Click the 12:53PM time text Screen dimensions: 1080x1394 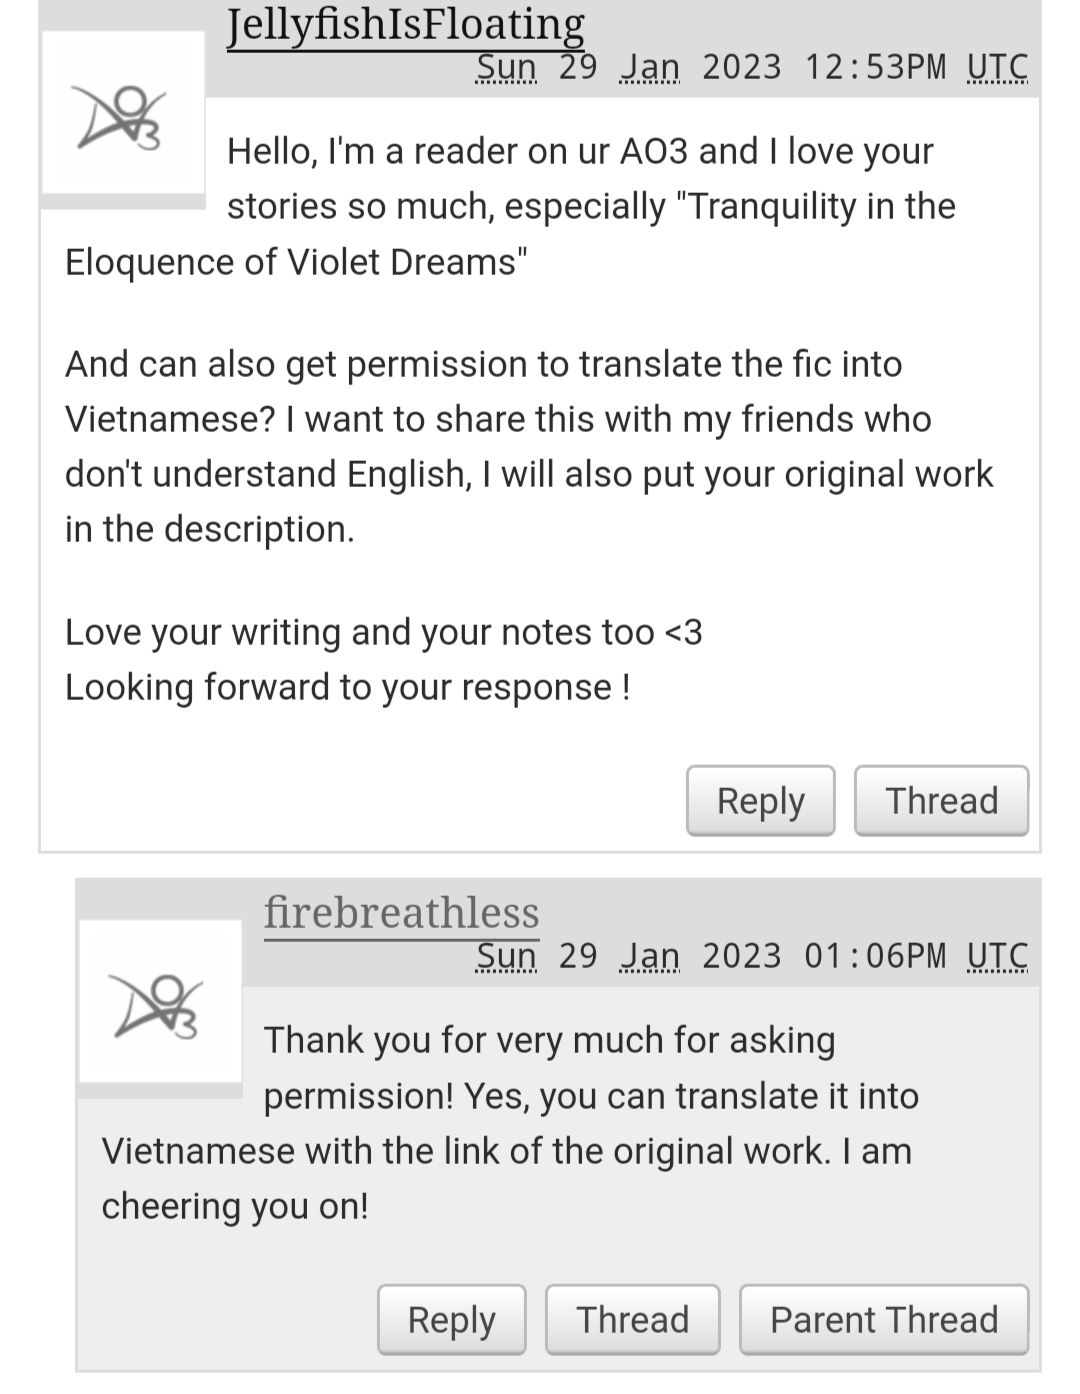pyautogui.click(x=875, y=67)
